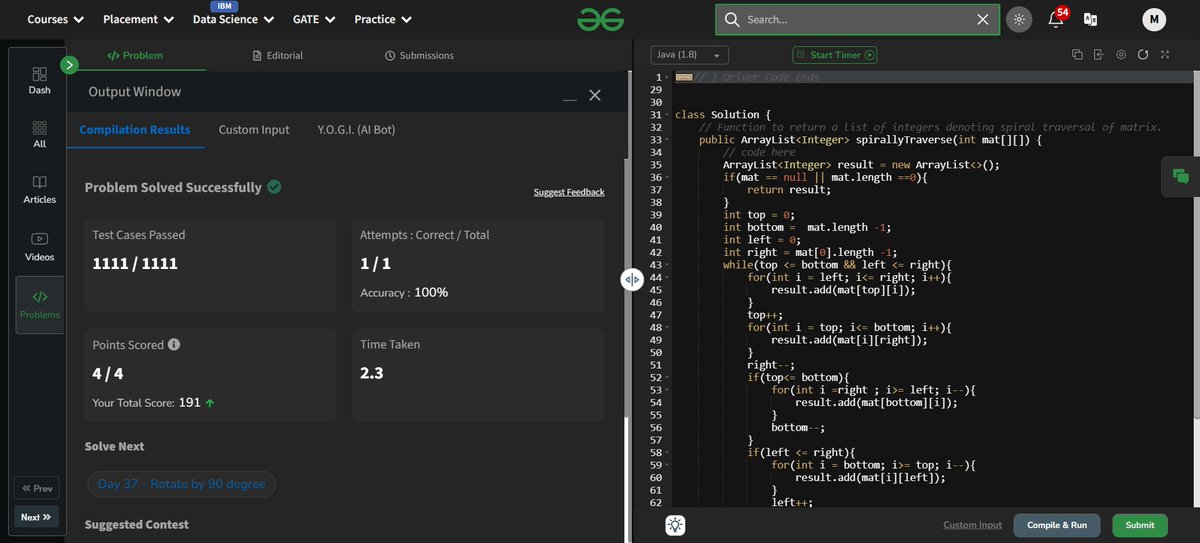The width and height of the screenshot is (1200, 543).
Task: Select the Custom Input tab
Action: click(x=254, y=130)
